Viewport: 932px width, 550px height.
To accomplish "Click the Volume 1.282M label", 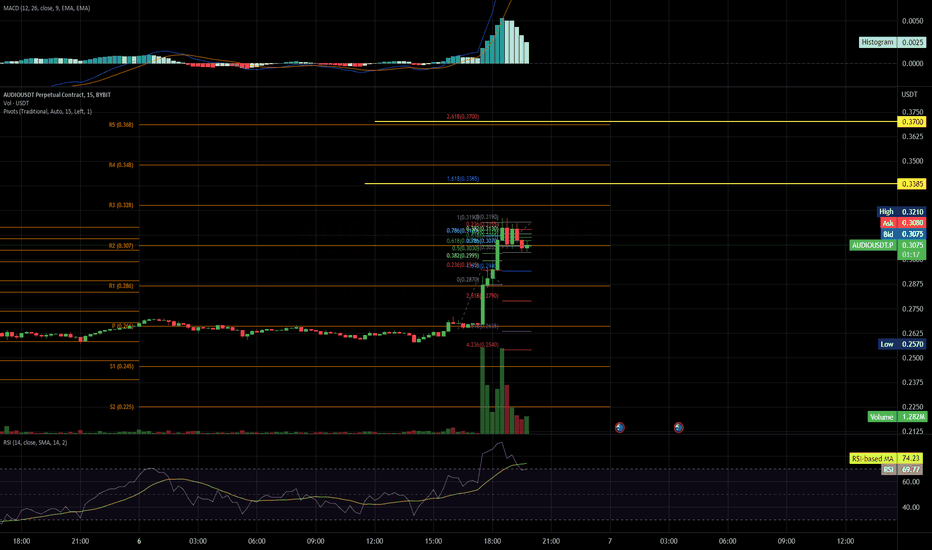I will [x=897, y=417].
